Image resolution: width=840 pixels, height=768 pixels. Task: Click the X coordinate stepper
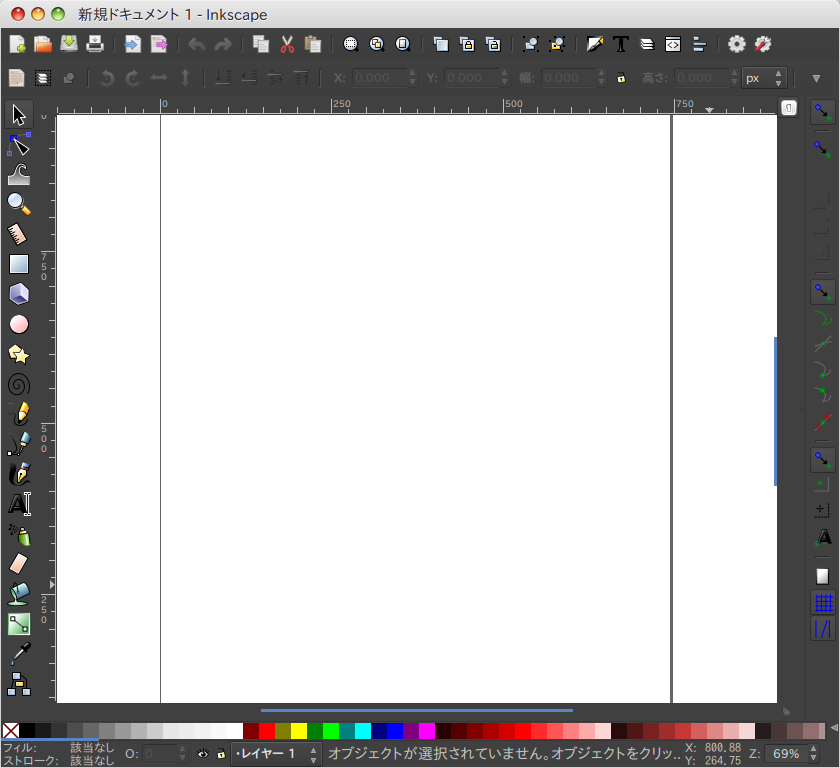click(x=412, y=78)
